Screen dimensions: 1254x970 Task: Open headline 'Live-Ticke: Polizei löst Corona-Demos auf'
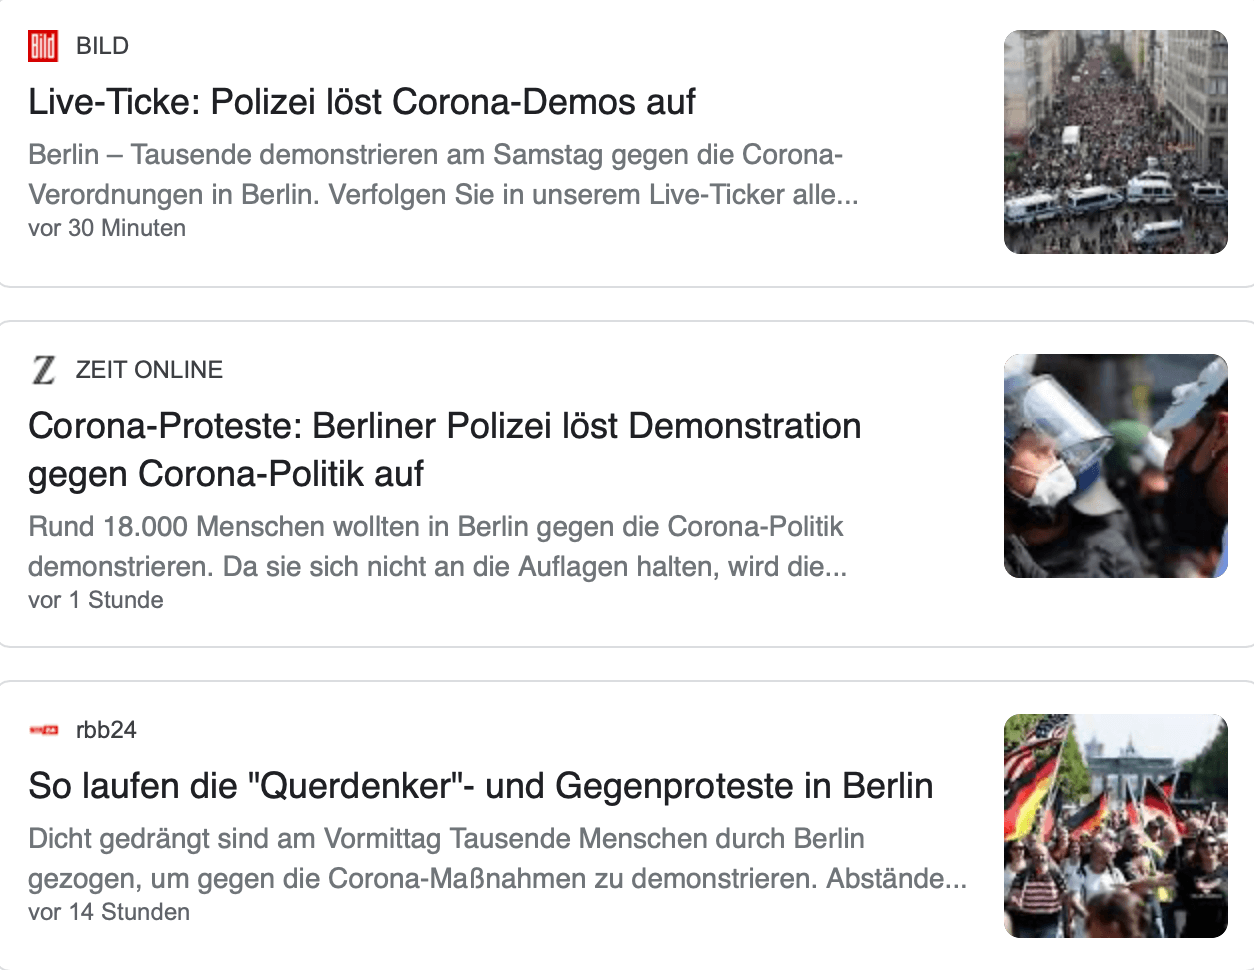click(361, 102)
